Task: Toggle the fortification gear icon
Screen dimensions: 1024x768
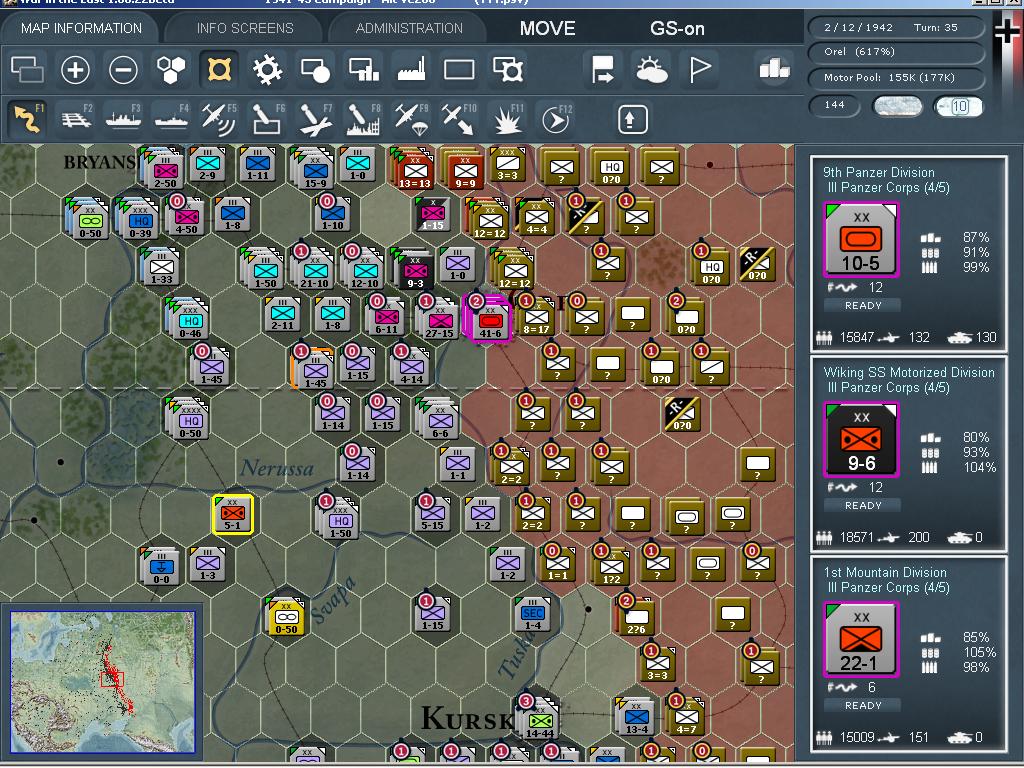Action: click(267, 69)
